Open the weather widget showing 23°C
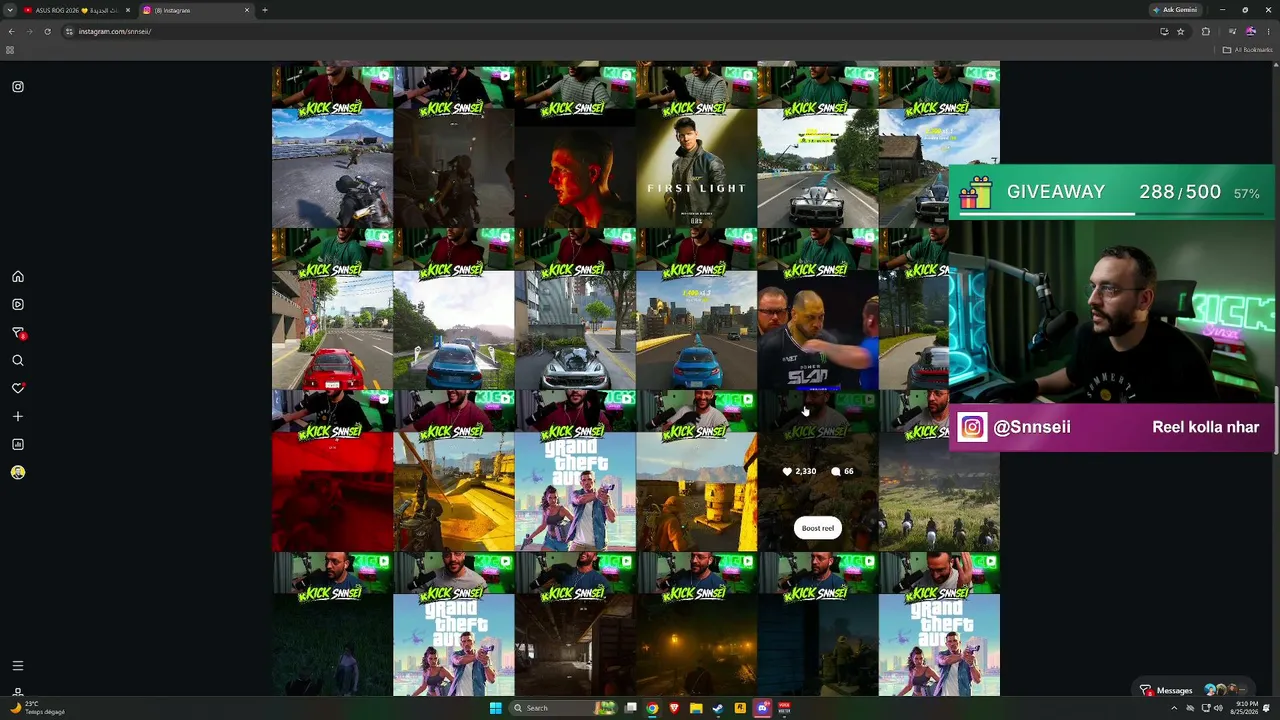The width and height of the screenshot is (1280, 720). click(x=38, y=708)
